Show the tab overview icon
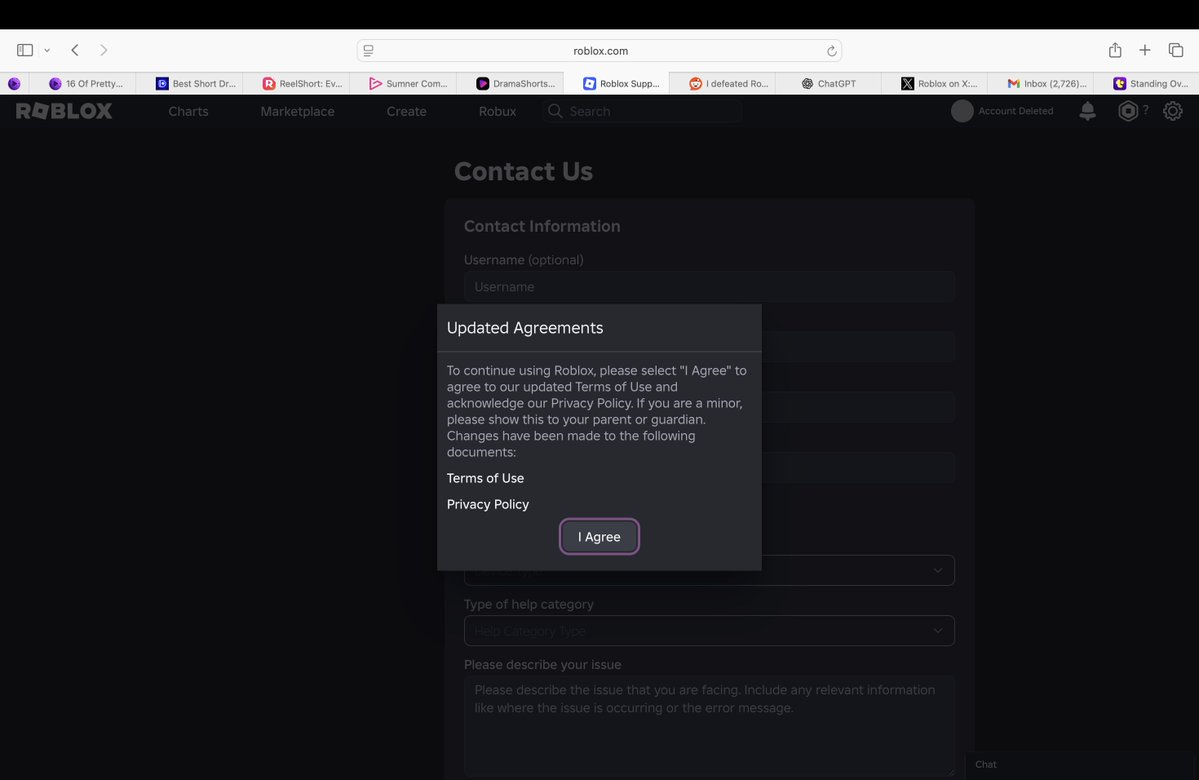The width and height of the screenshot is (1199, 780). point(1175,50)
